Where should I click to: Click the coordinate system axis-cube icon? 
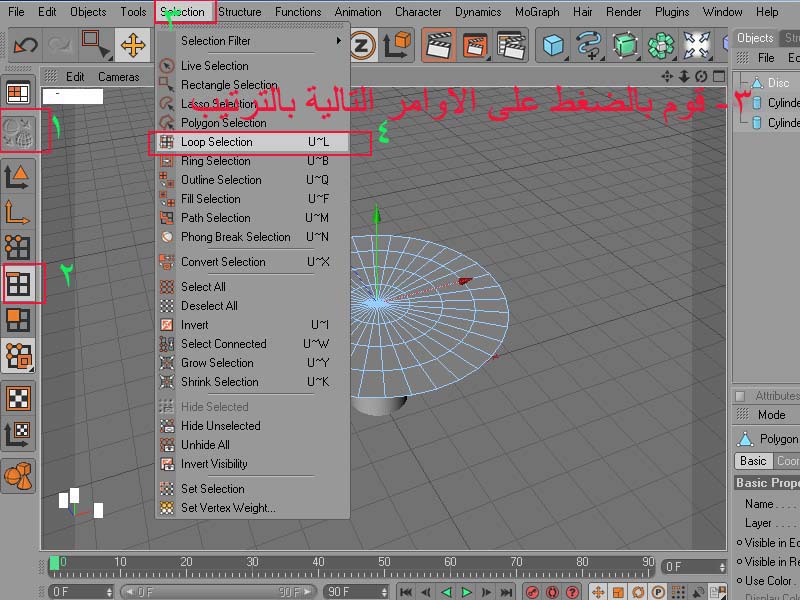click(397, 45)
